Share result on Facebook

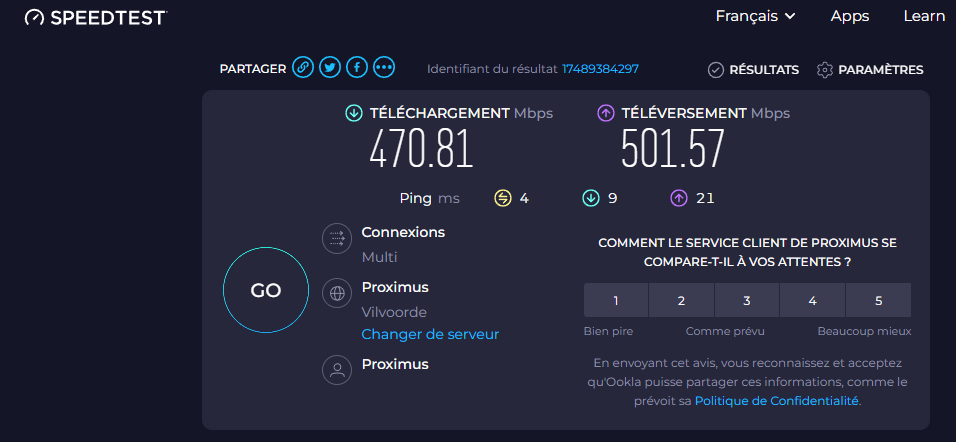357,68
